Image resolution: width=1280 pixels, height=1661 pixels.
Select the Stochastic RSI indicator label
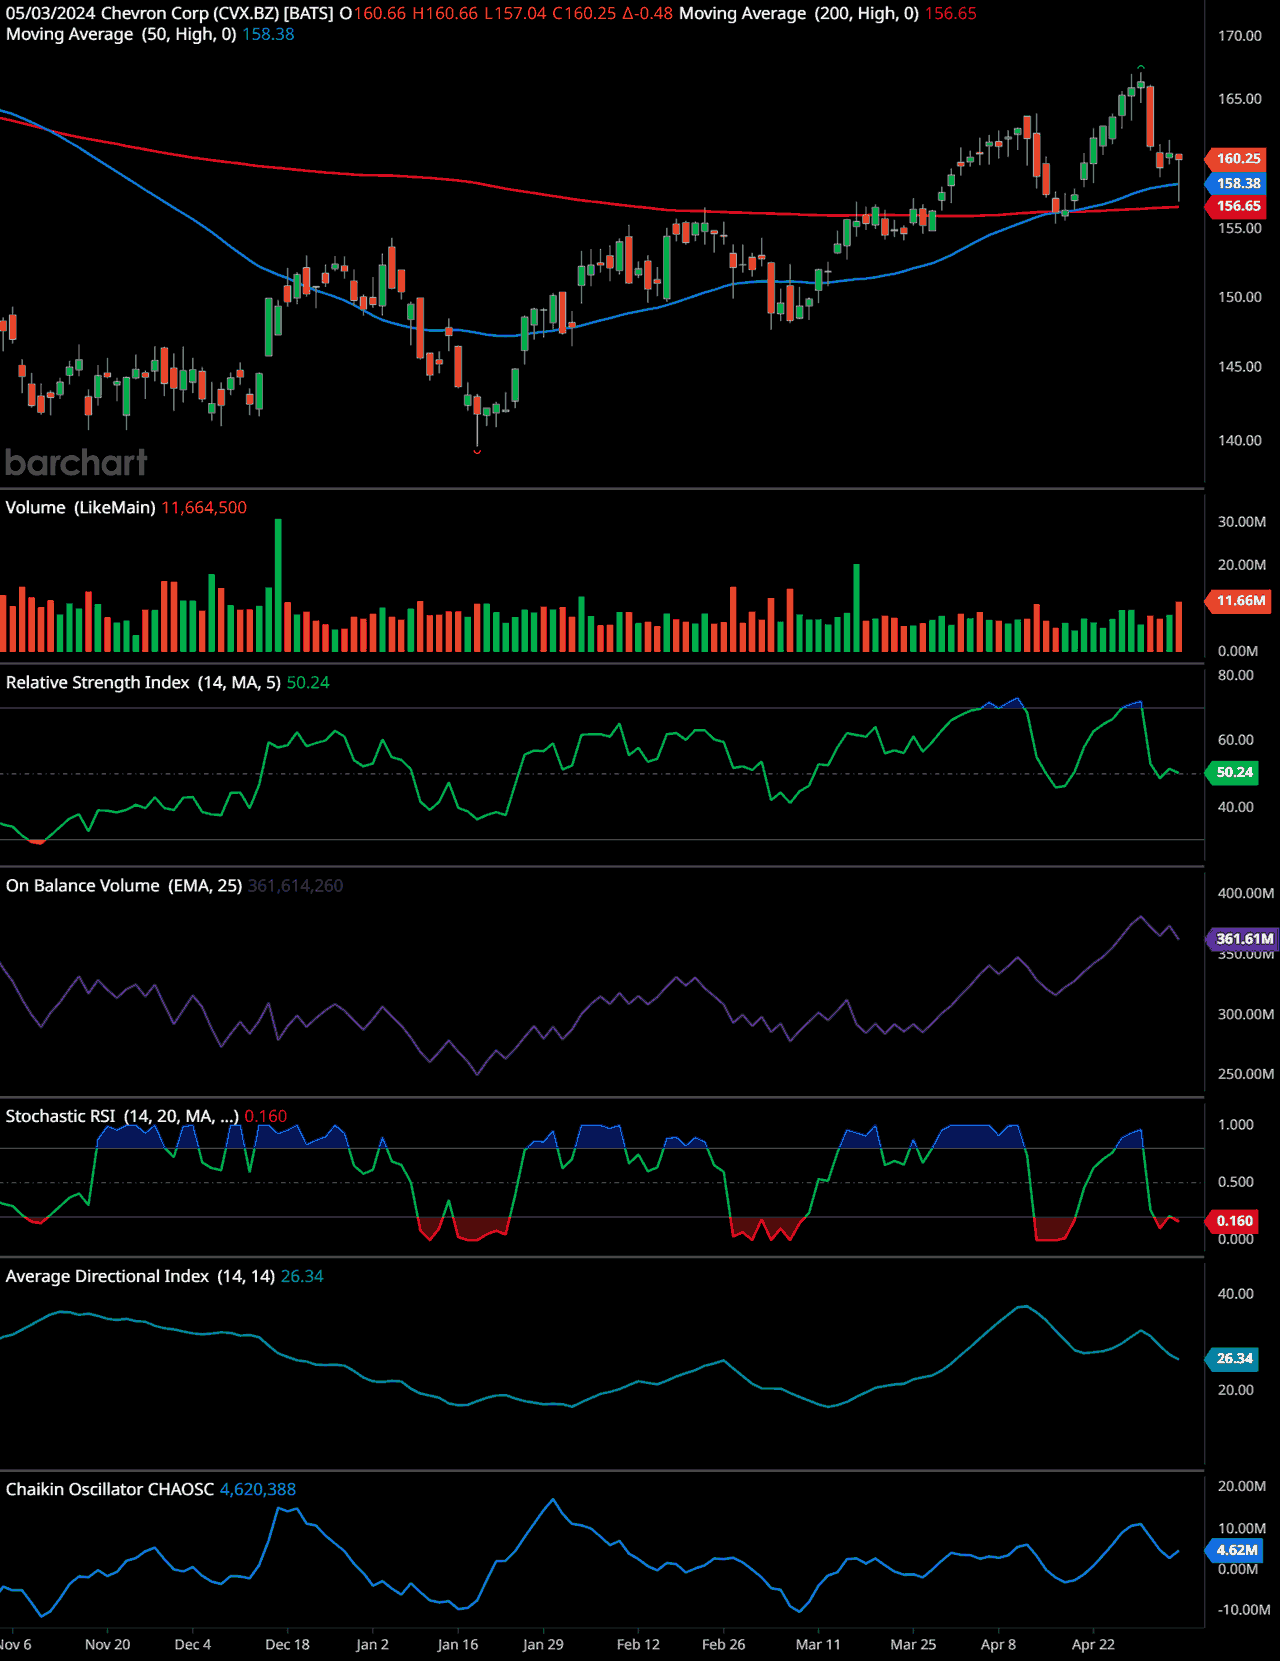tap(122, 1116)
